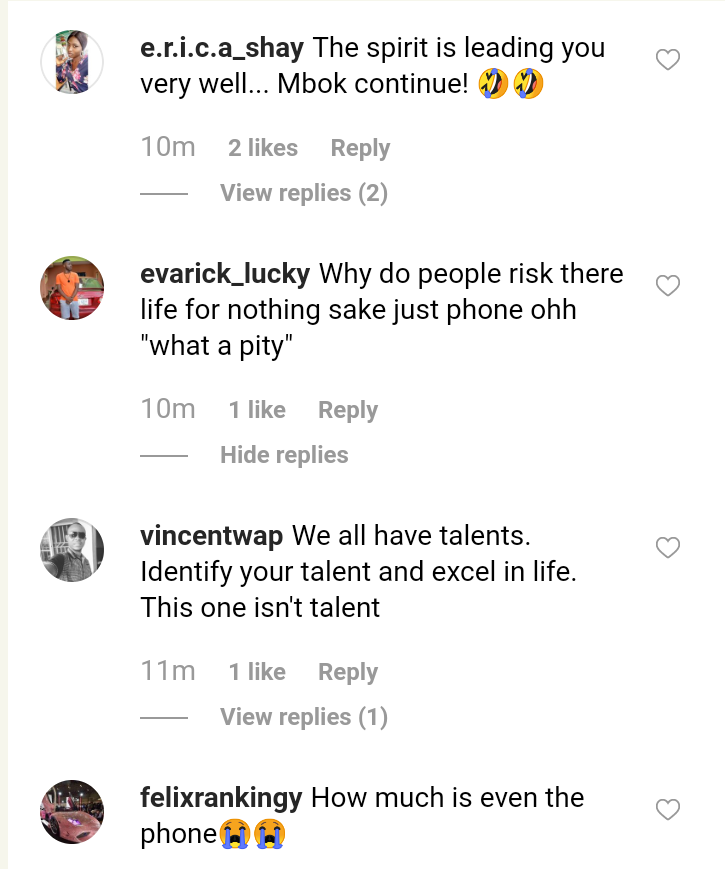View the 1 like on evarick_lucky's comment
Image resolution: width=725 pixels, height=869 pixels.
tap(256, 410)
